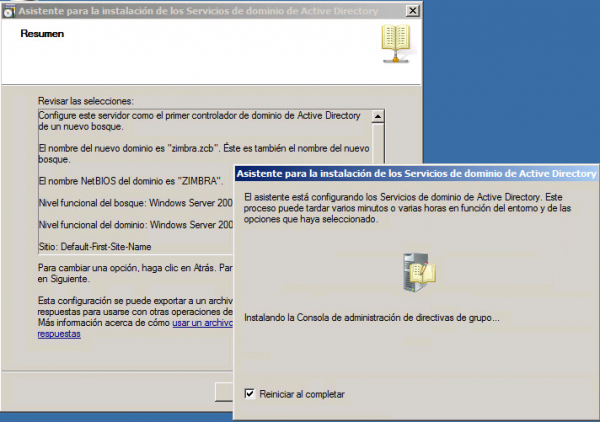Screen dimensions: 600x422
Task: Click the partially hidden wizard button
Action: [x=224, y=392]
